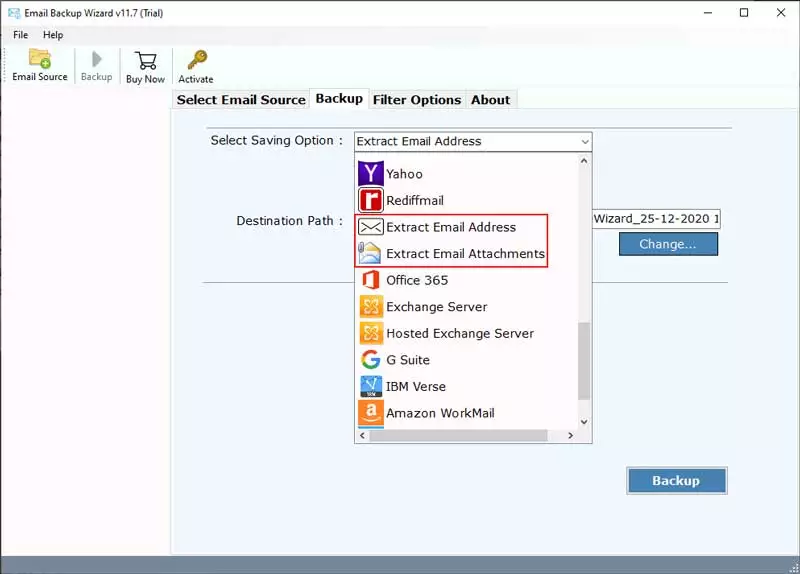This screenshot has height=574, width=800.
Task: Select the IBM Verse icon
Action: (371, 386)
